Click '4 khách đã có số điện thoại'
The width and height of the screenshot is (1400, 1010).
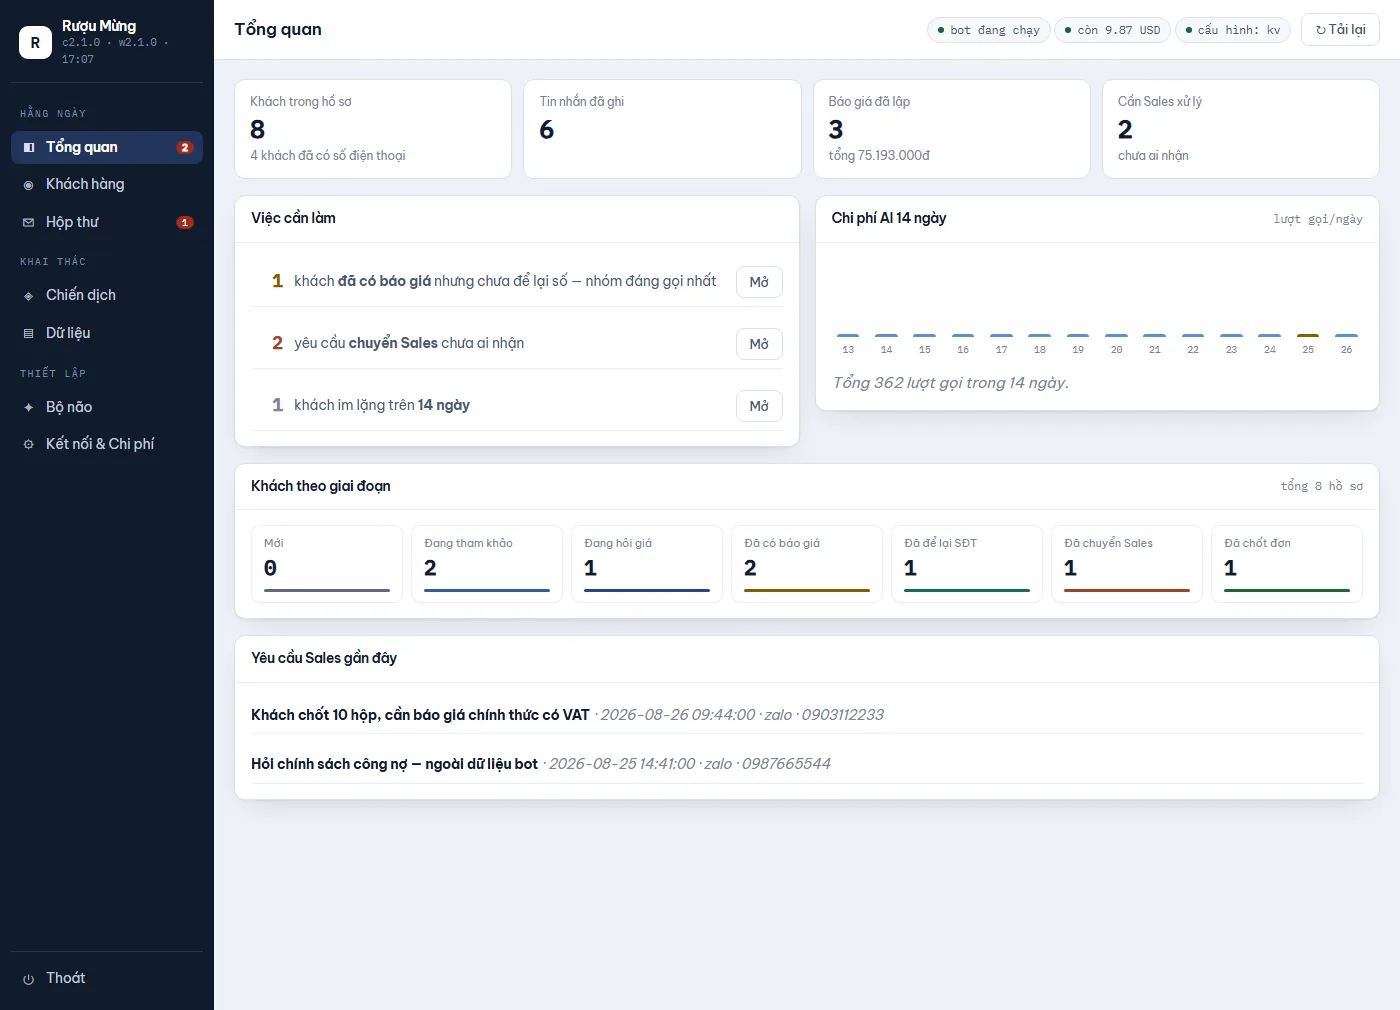328,156
